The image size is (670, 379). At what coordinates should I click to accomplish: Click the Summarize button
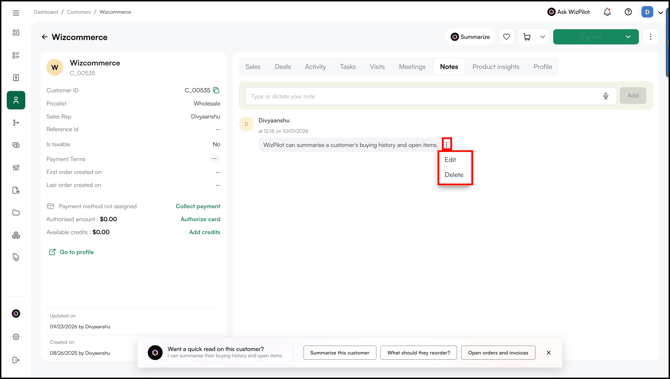click(470, 37)
